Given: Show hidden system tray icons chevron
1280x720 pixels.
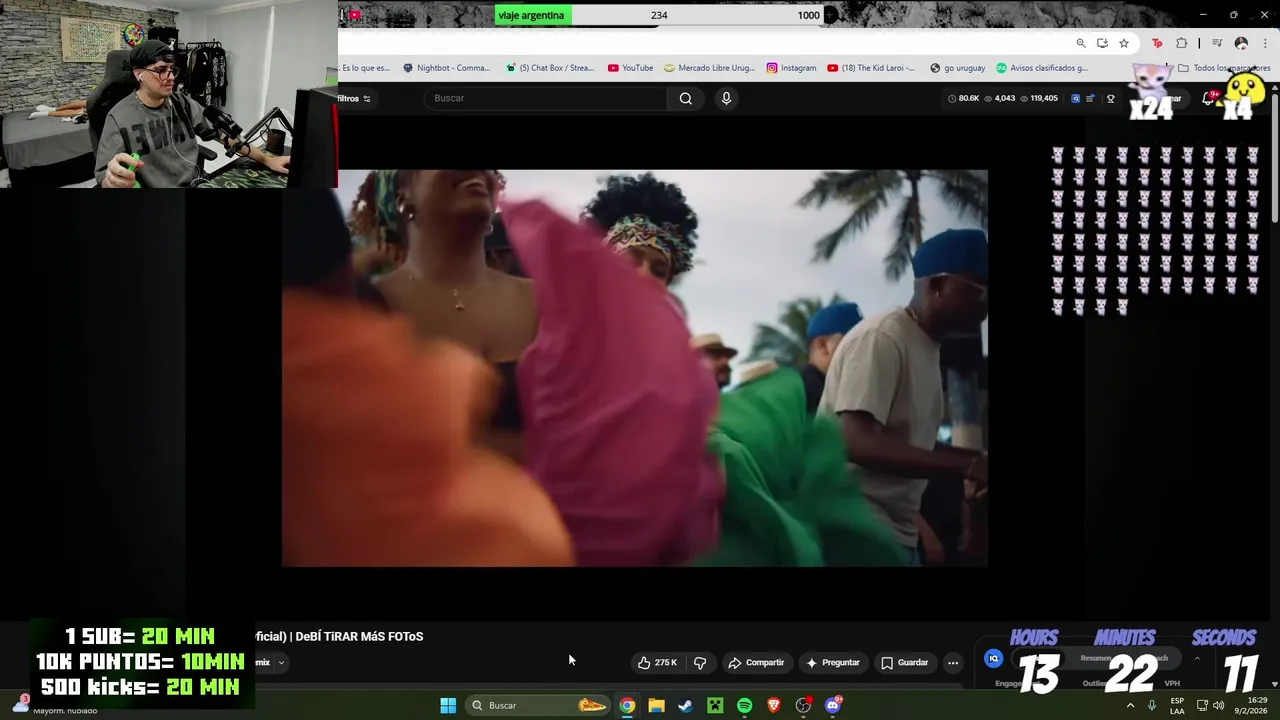Looking at the screenshot, I should (1131, 705).
